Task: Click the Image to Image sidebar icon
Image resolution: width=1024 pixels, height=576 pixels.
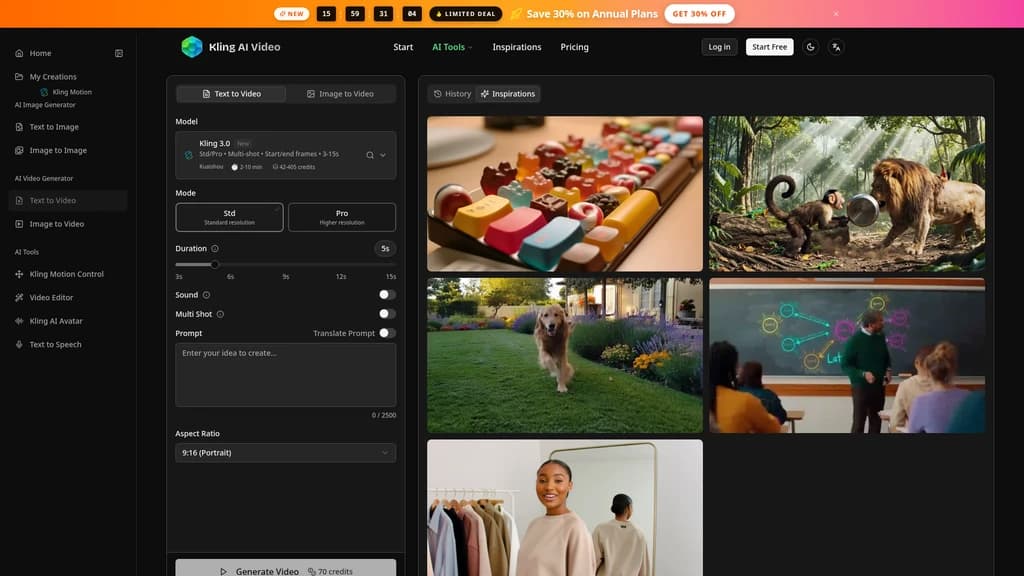Action: 19,151
